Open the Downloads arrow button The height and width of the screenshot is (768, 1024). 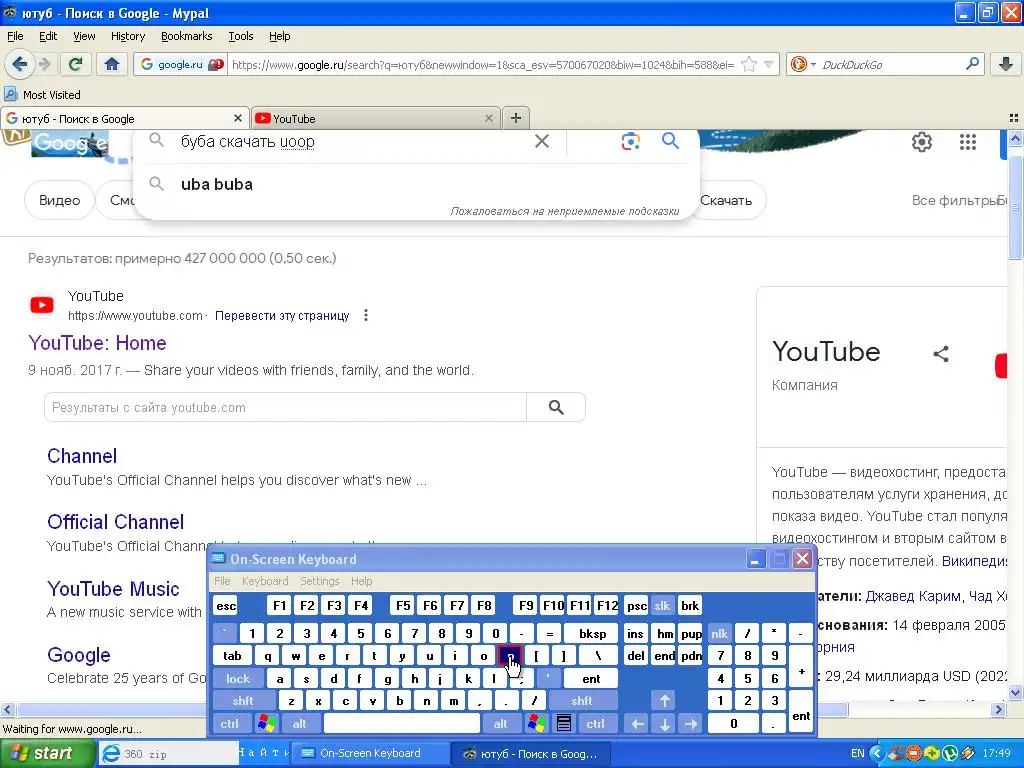click(x=1006, y=64)
